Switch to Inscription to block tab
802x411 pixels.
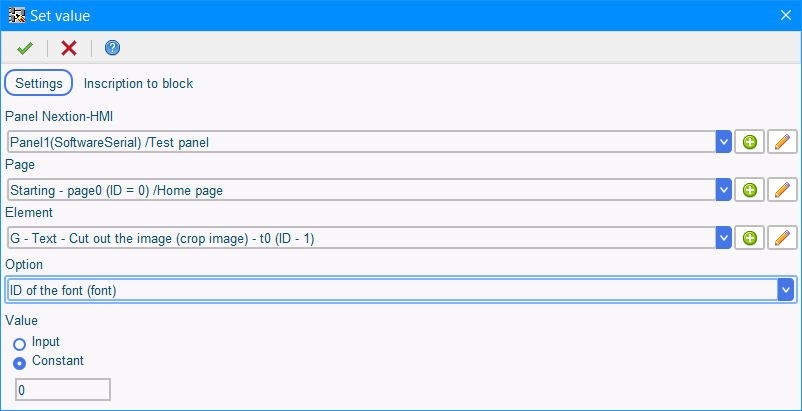pyautogui.click(x=138, y=83)
